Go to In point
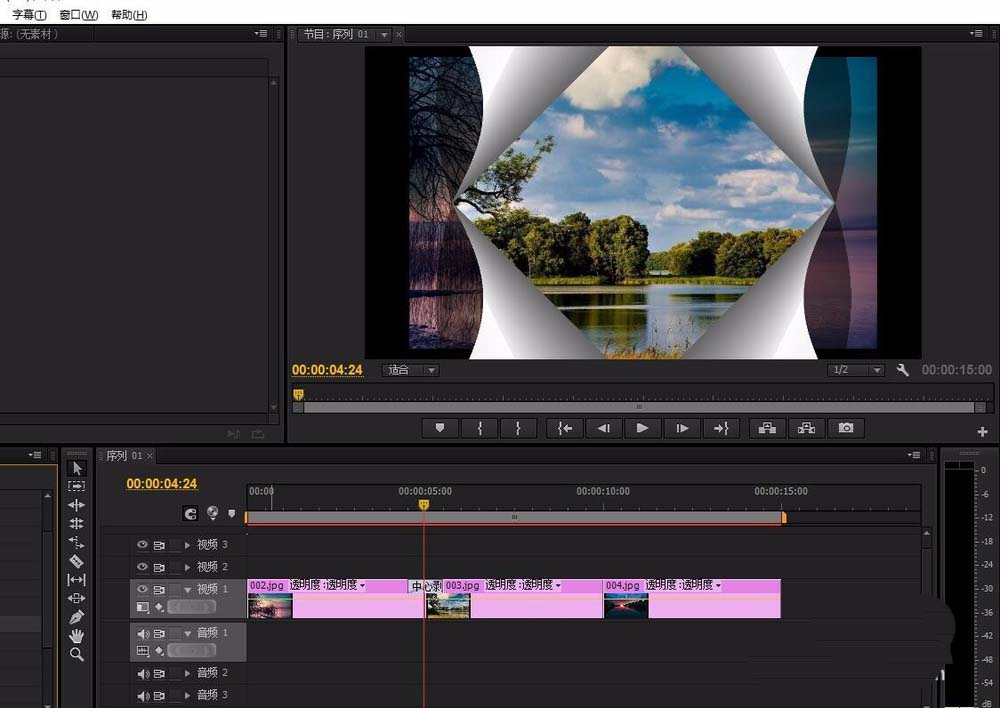 coord(564,428)
